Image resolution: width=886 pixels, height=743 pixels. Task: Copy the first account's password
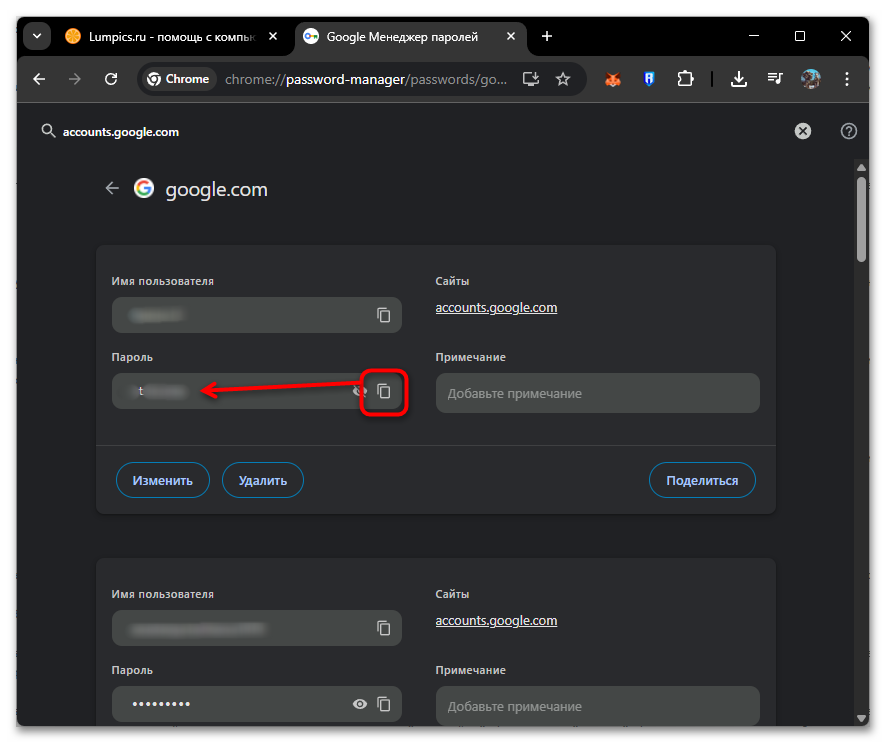[384, 391]
